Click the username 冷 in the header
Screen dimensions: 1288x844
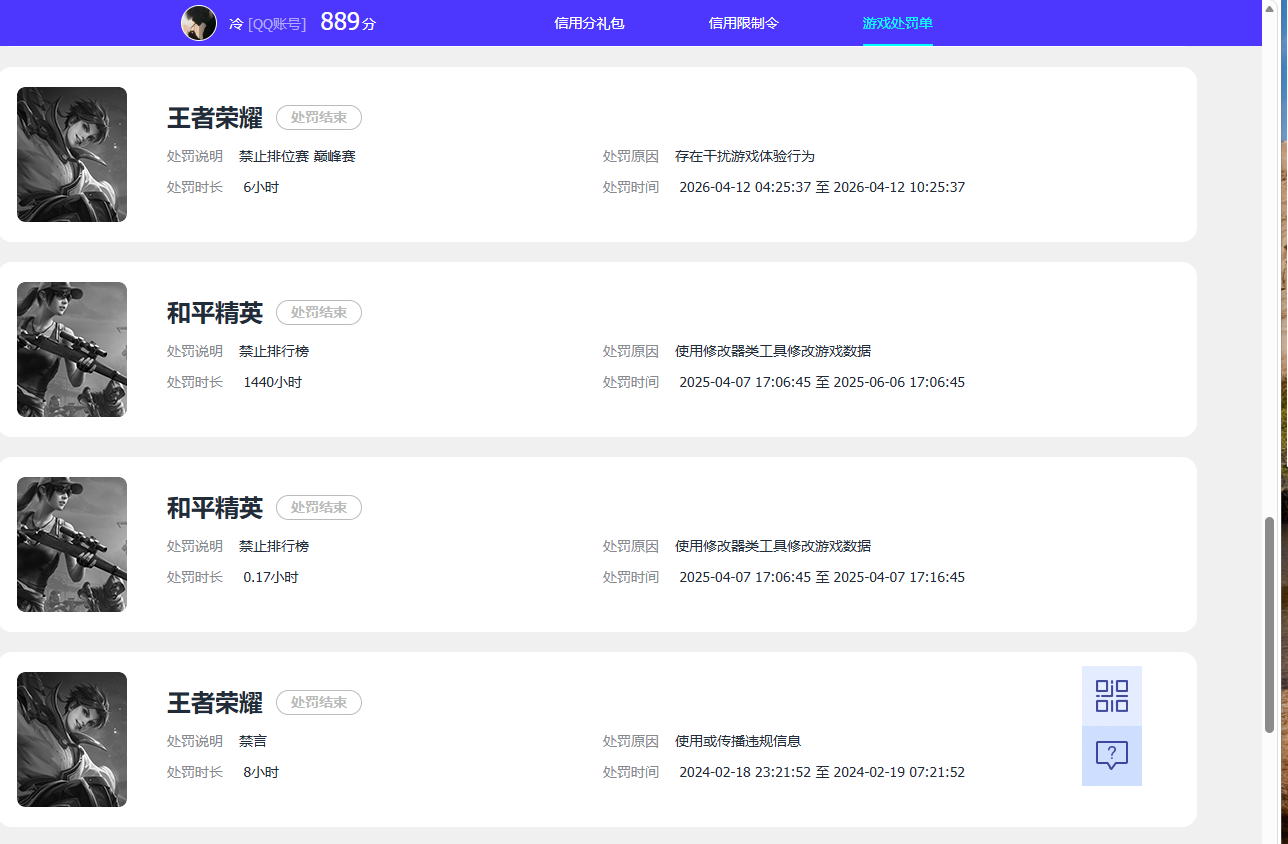tap(236, 23)
